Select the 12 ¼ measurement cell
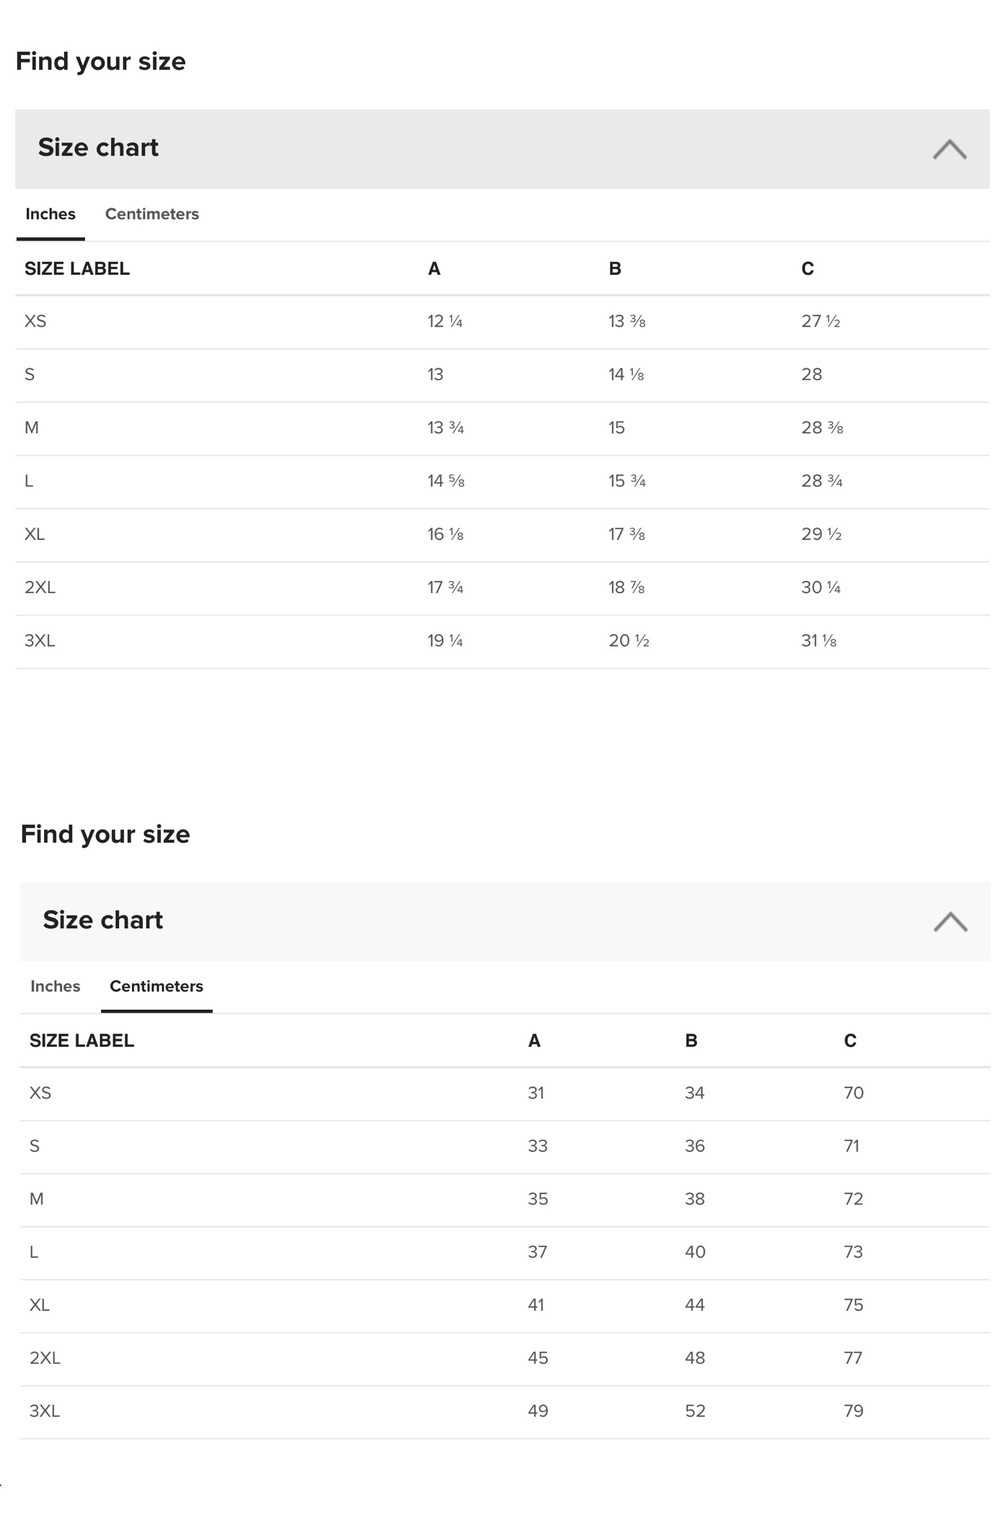This screenshot has height=1528, width=1005. tap(444, 321)
